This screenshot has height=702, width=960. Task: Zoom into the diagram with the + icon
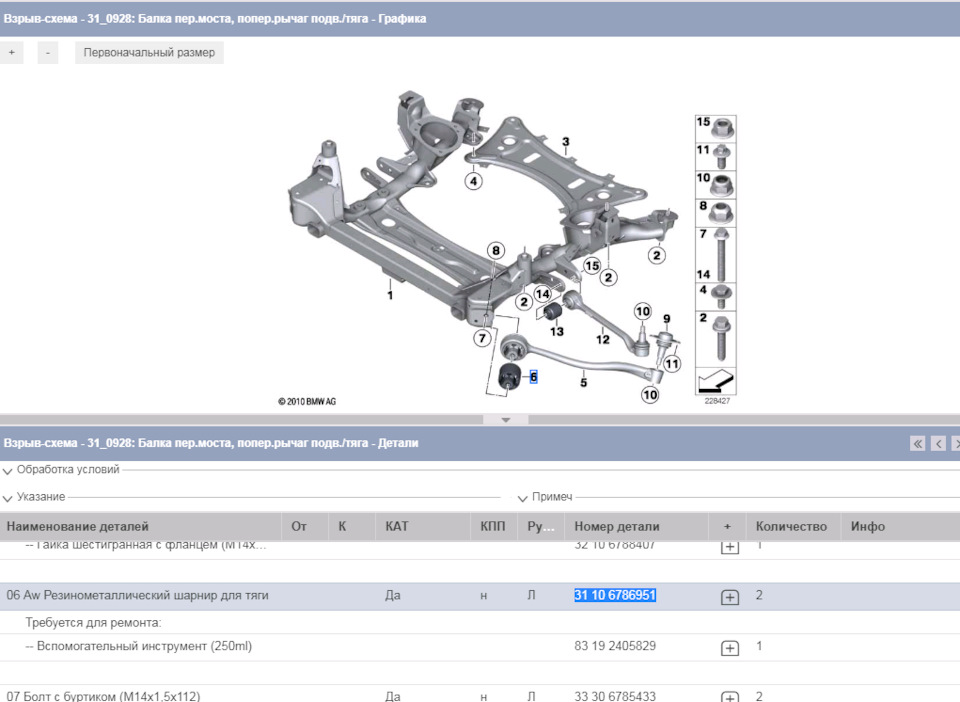click(x=11, y=51)
